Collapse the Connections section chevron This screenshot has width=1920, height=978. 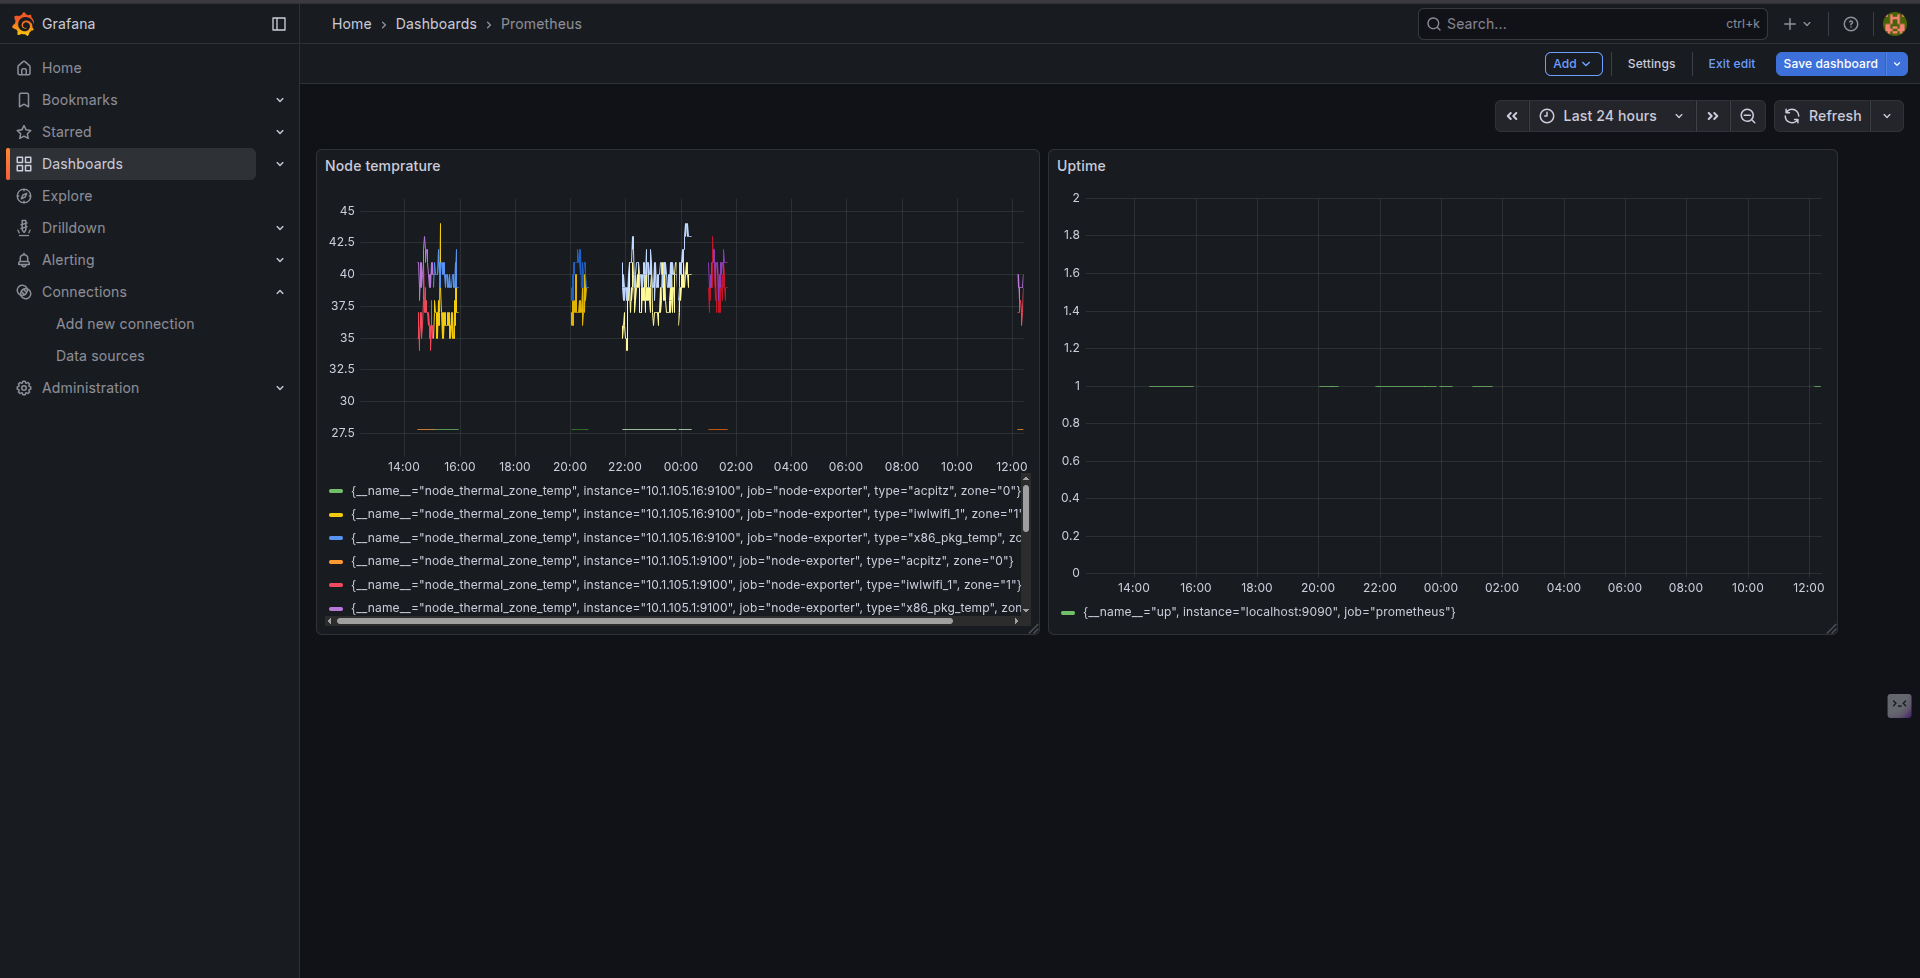click(x=280, y=292)
